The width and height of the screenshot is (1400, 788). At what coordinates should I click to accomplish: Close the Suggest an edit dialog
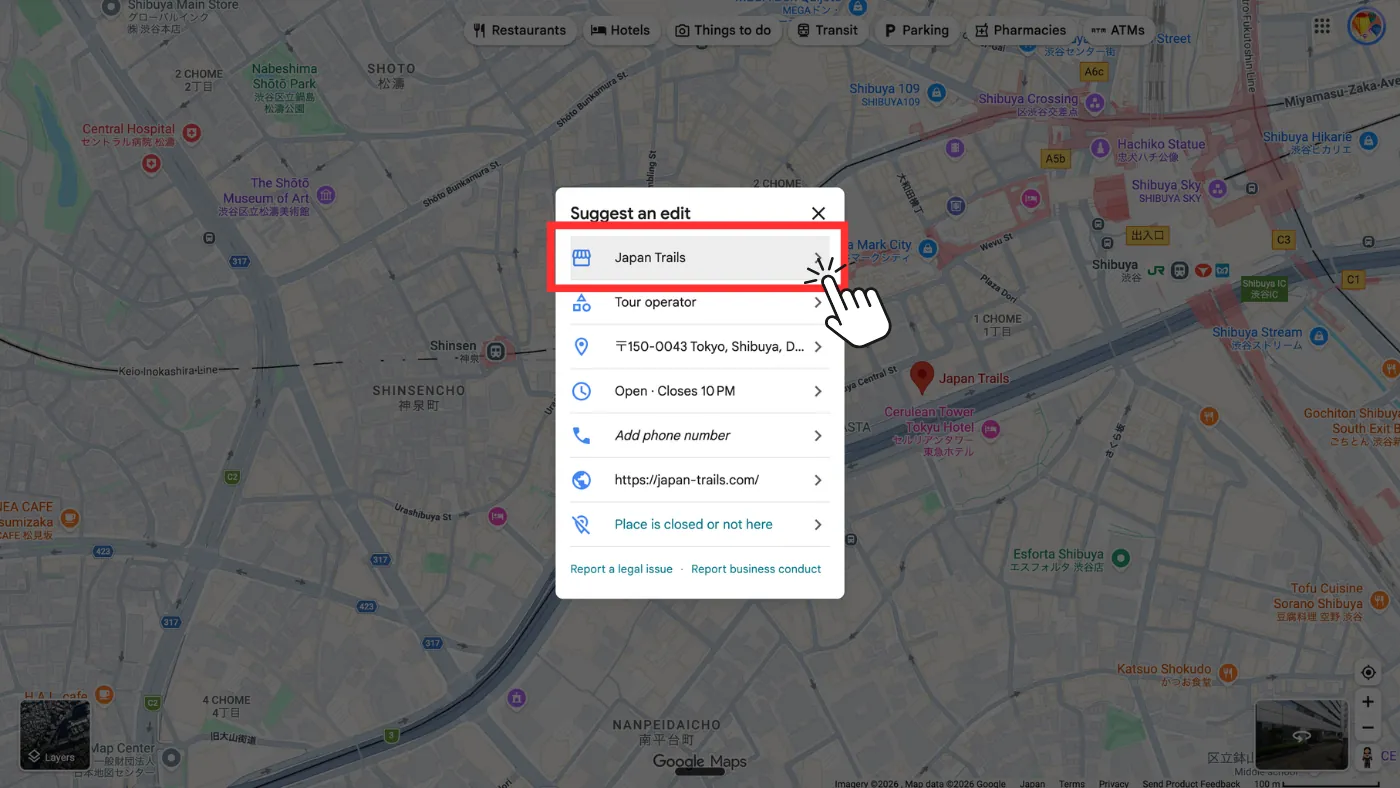(818, 213)
